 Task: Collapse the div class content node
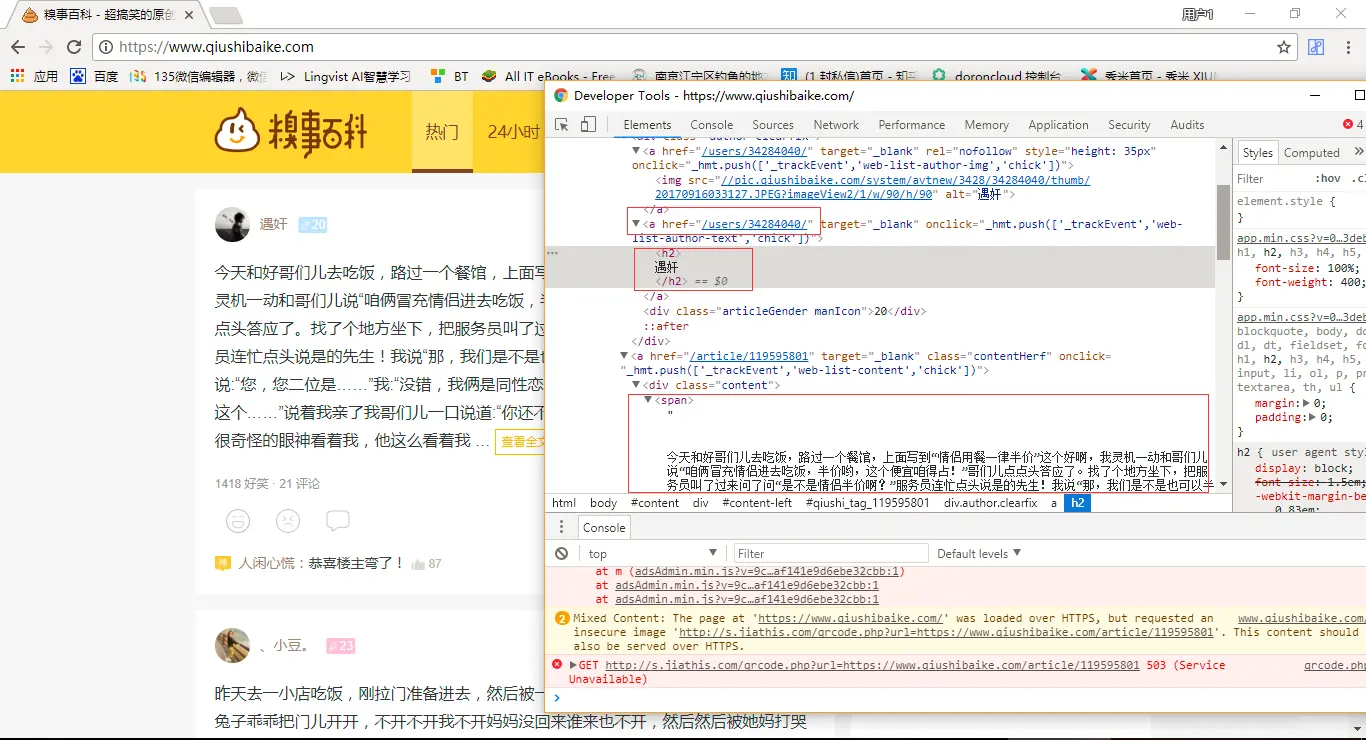[x=636, y=385]
